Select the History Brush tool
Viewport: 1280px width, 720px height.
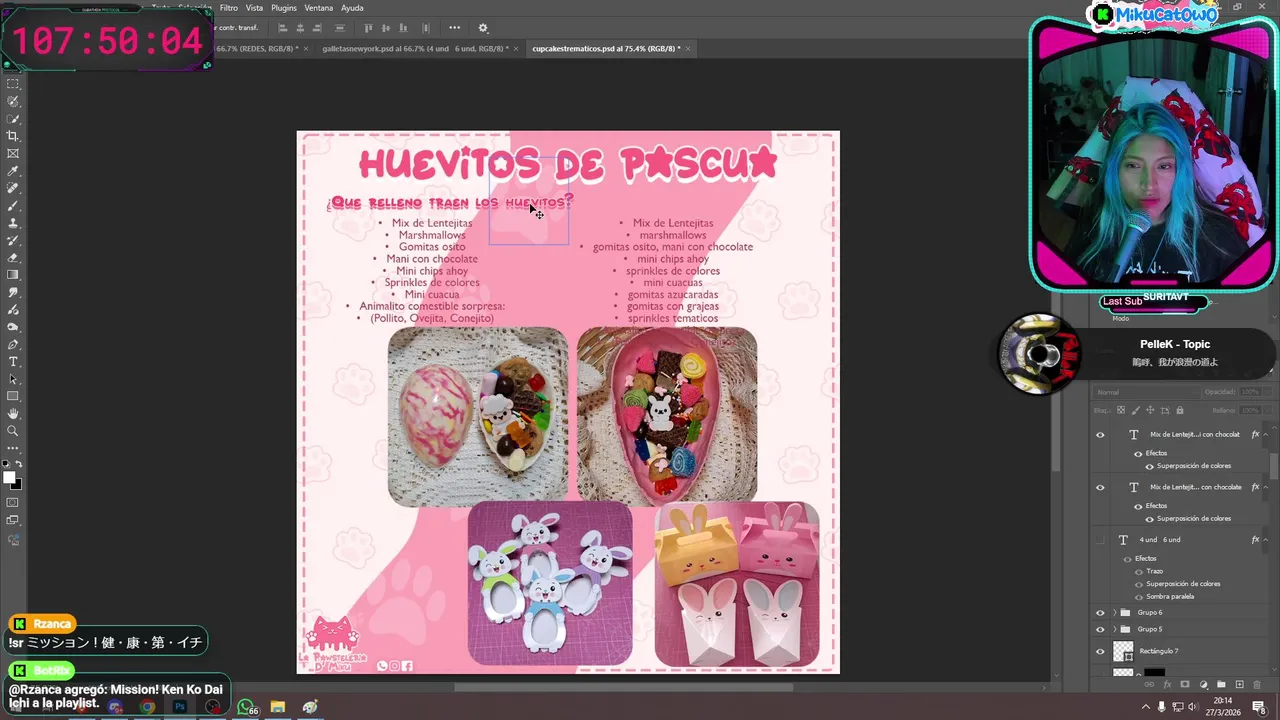pos(13,240)
